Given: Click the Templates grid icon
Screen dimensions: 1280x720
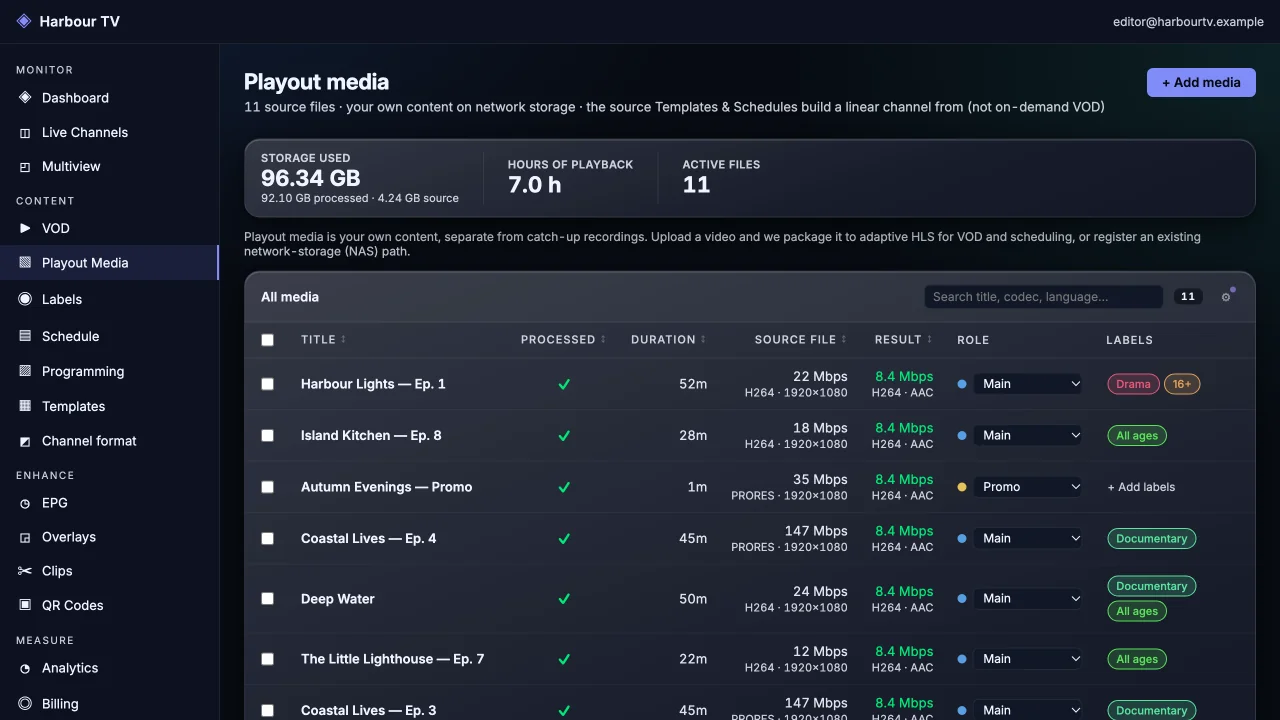Looking at the screenshot, I should point(25,406).
